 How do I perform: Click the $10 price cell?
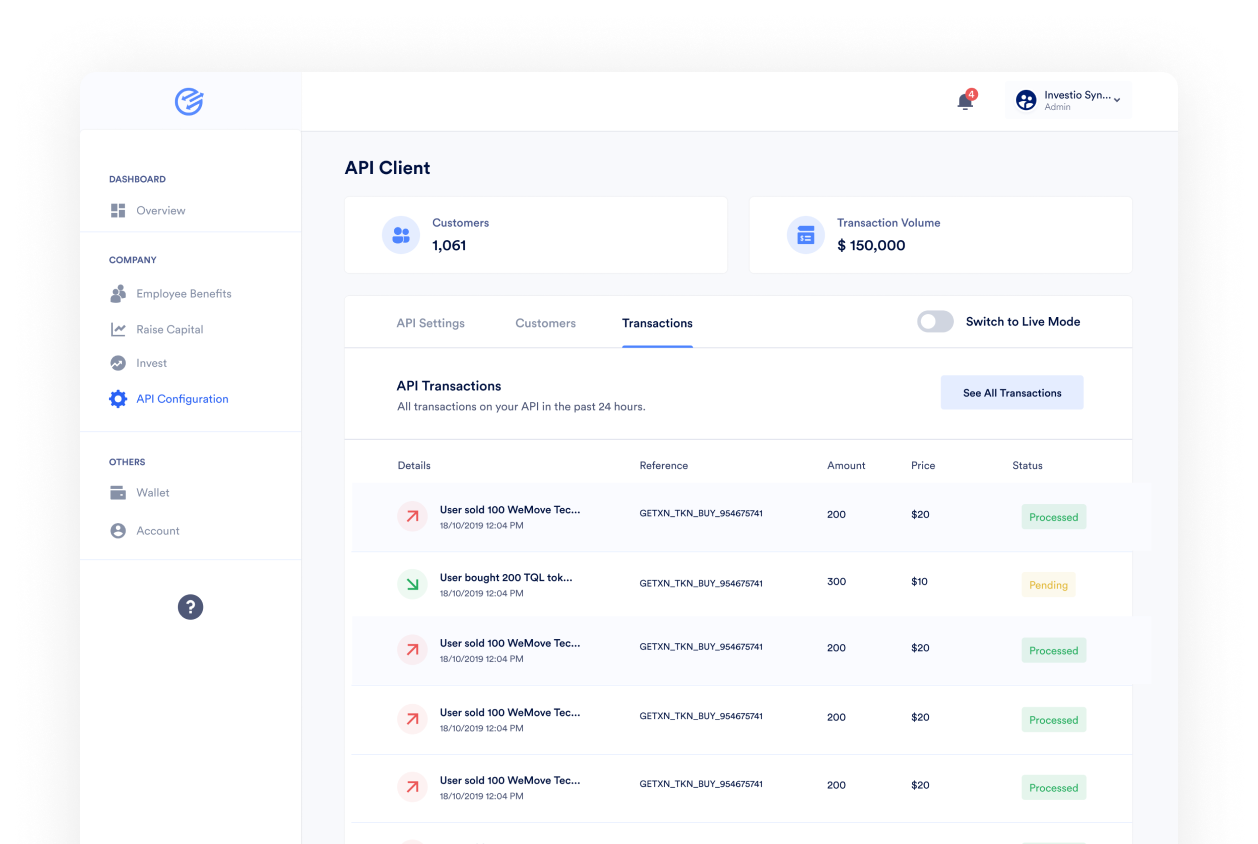coord(920,581)
